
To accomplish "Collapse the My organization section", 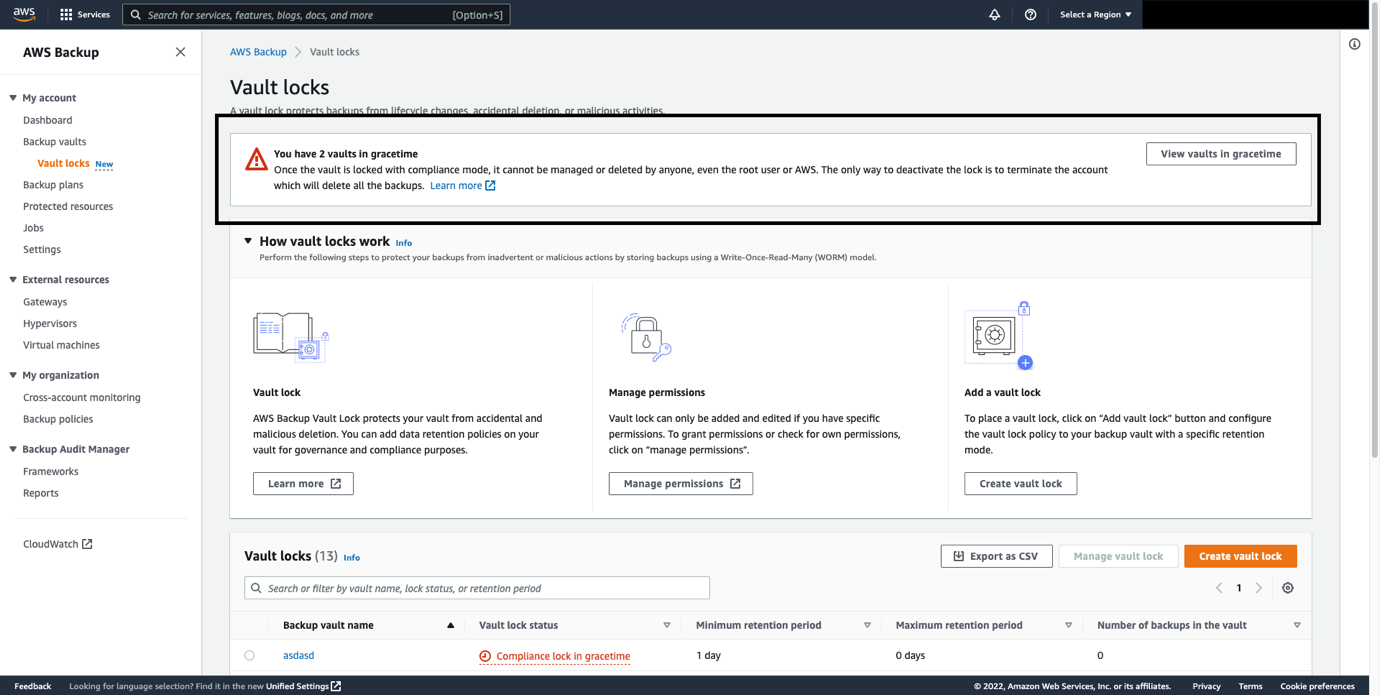I will coord(13,376).
